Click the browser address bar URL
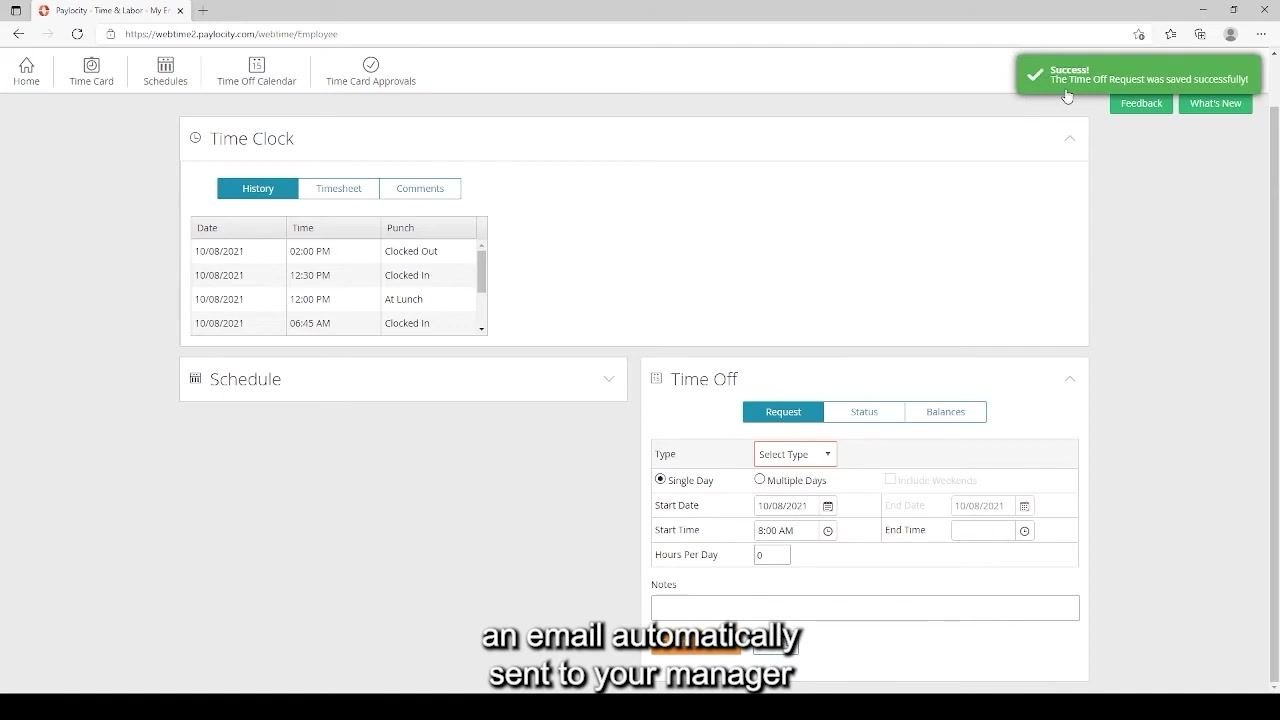The height and width of the screenshot is (720, 1280). click(231, 34)
